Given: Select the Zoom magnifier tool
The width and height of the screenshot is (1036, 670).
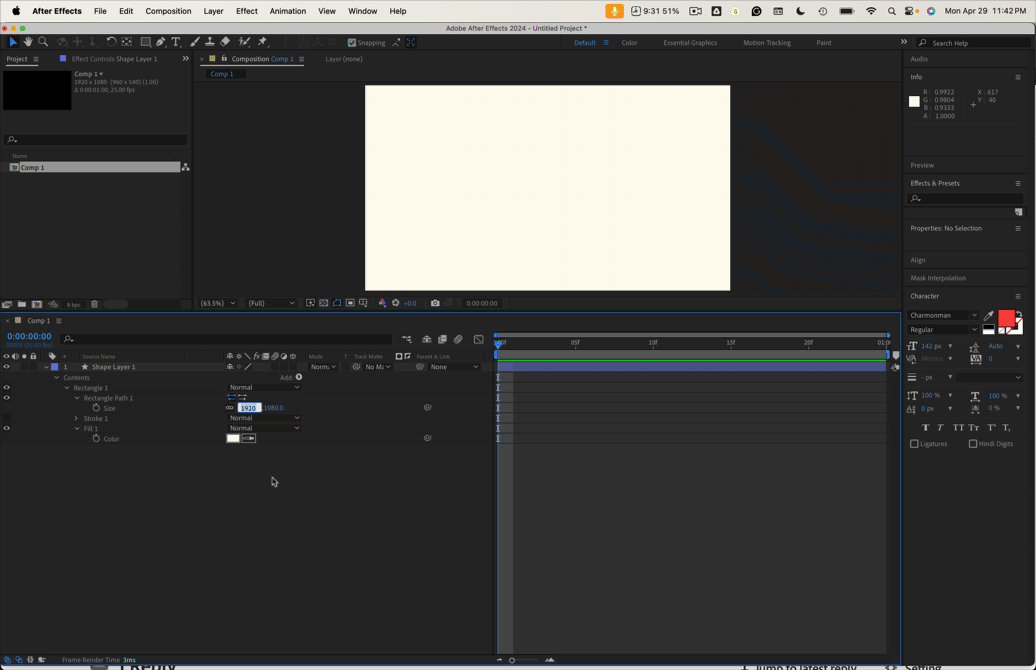Looking at the screenshot, I should pos(43,42).
